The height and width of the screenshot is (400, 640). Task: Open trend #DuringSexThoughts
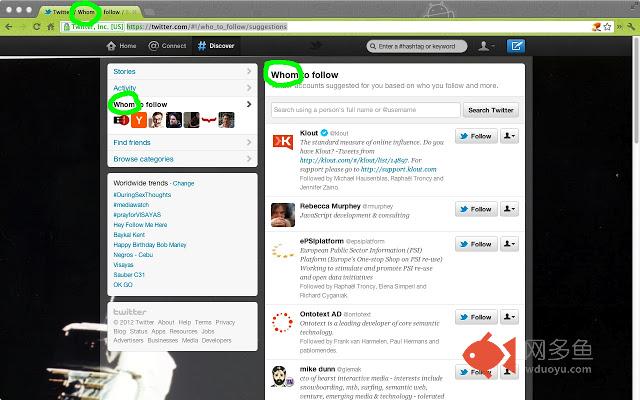(x=142, y=195)
